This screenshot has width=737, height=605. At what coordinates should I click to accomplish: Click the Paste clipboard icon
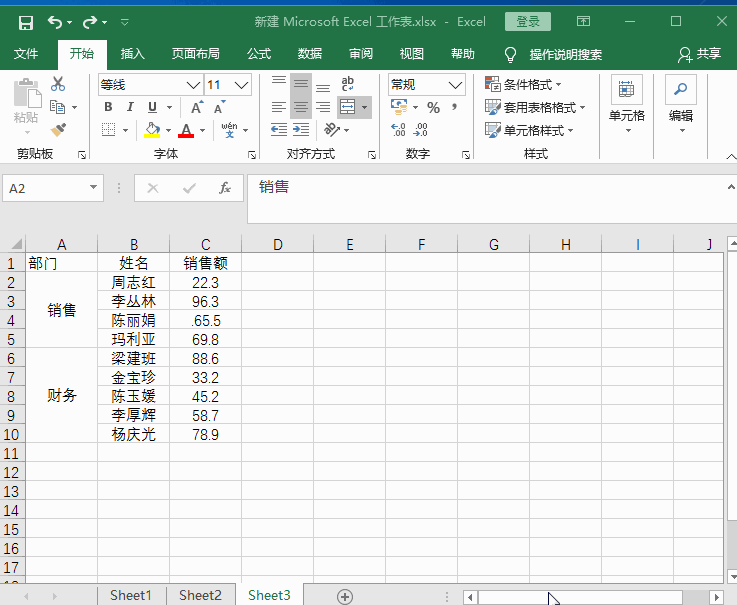pos(26,94)
